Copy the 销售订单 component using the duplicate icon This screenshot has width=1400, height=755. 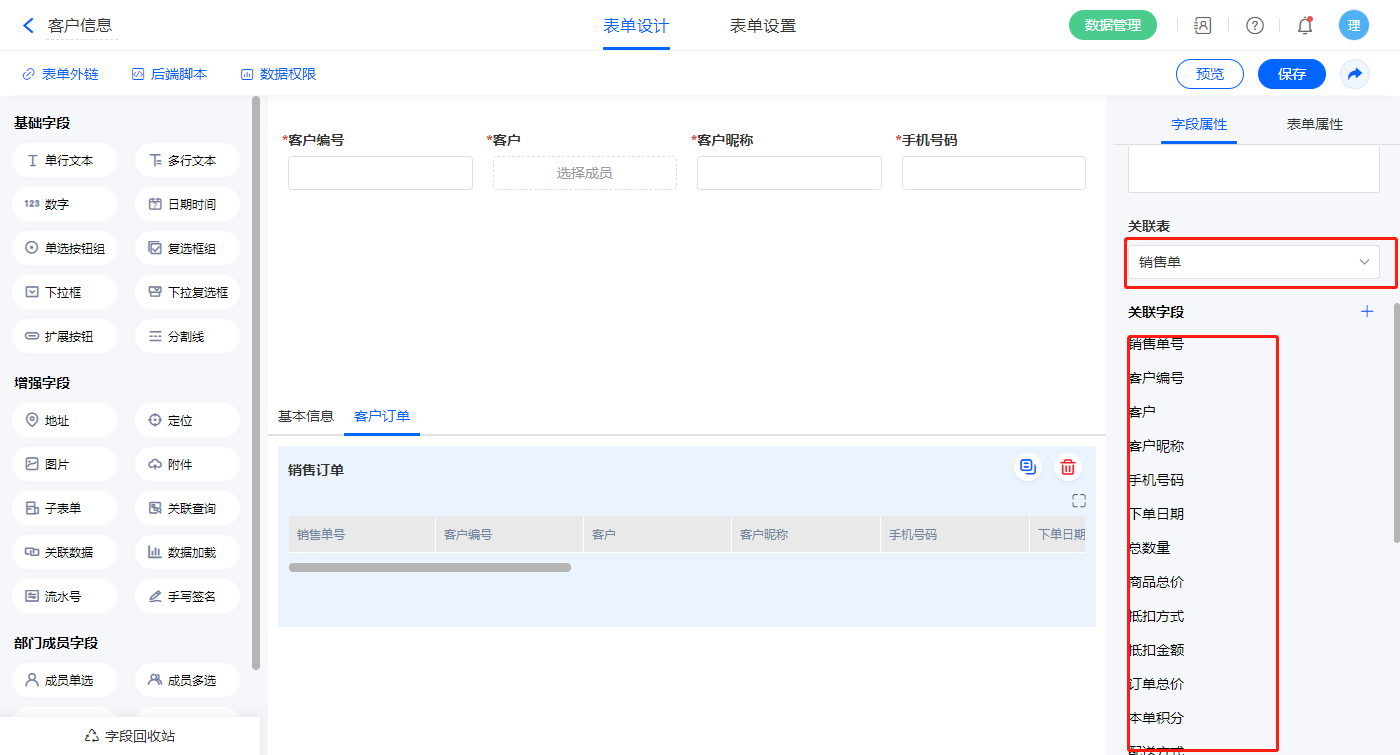click(x=1027, y=467)
